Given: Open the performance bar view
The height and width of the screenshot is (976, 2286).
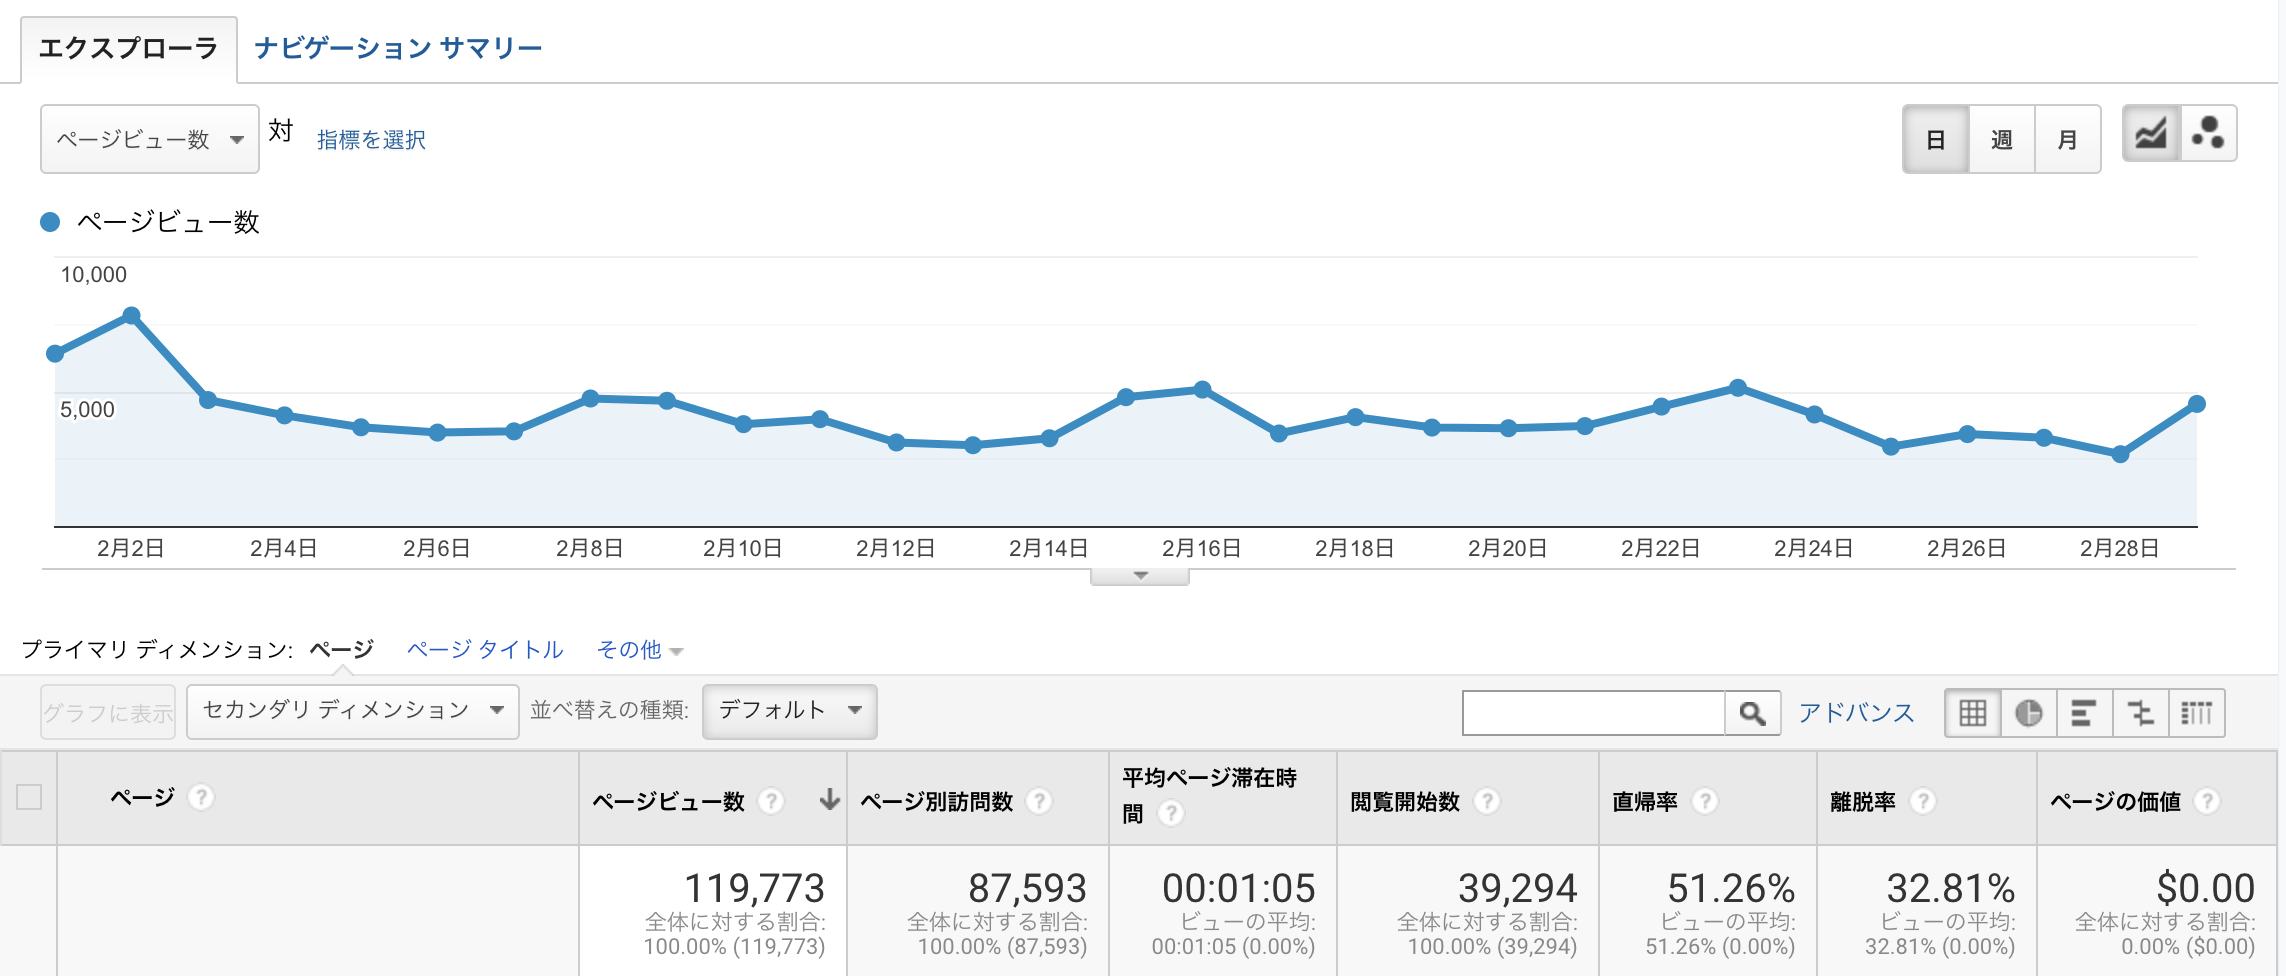Looking at the screenshot, I should tap(2081, 712).
